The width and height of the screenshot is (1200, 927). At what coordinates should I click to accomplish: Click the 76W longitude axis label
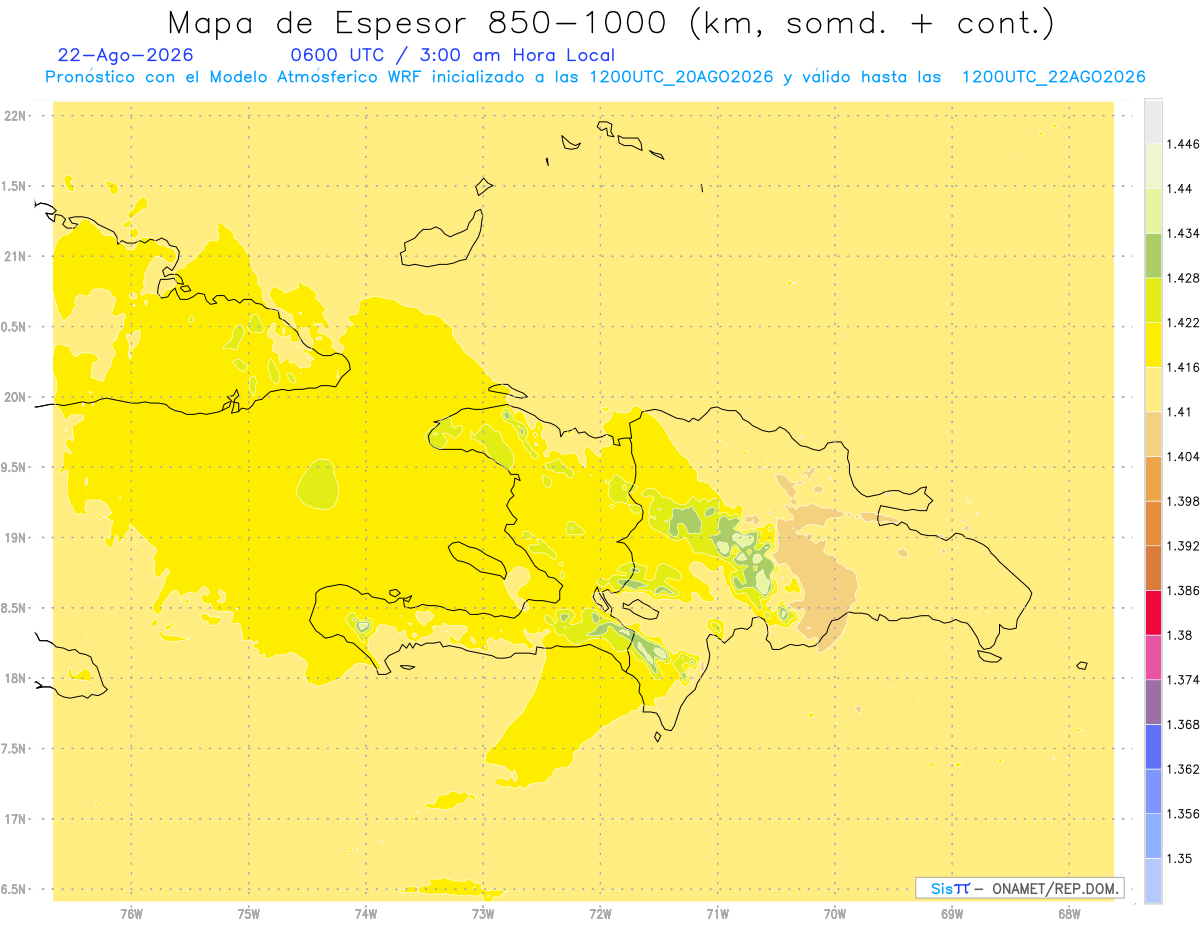point(131,914)
